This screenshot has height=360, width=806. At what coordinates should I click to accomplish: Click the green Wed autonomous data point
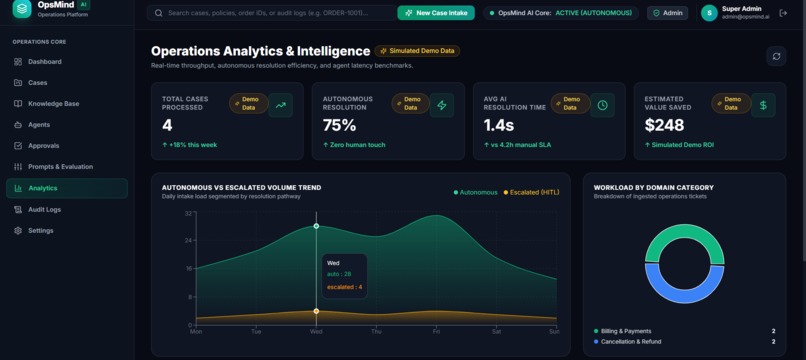[x=316, y=226]
